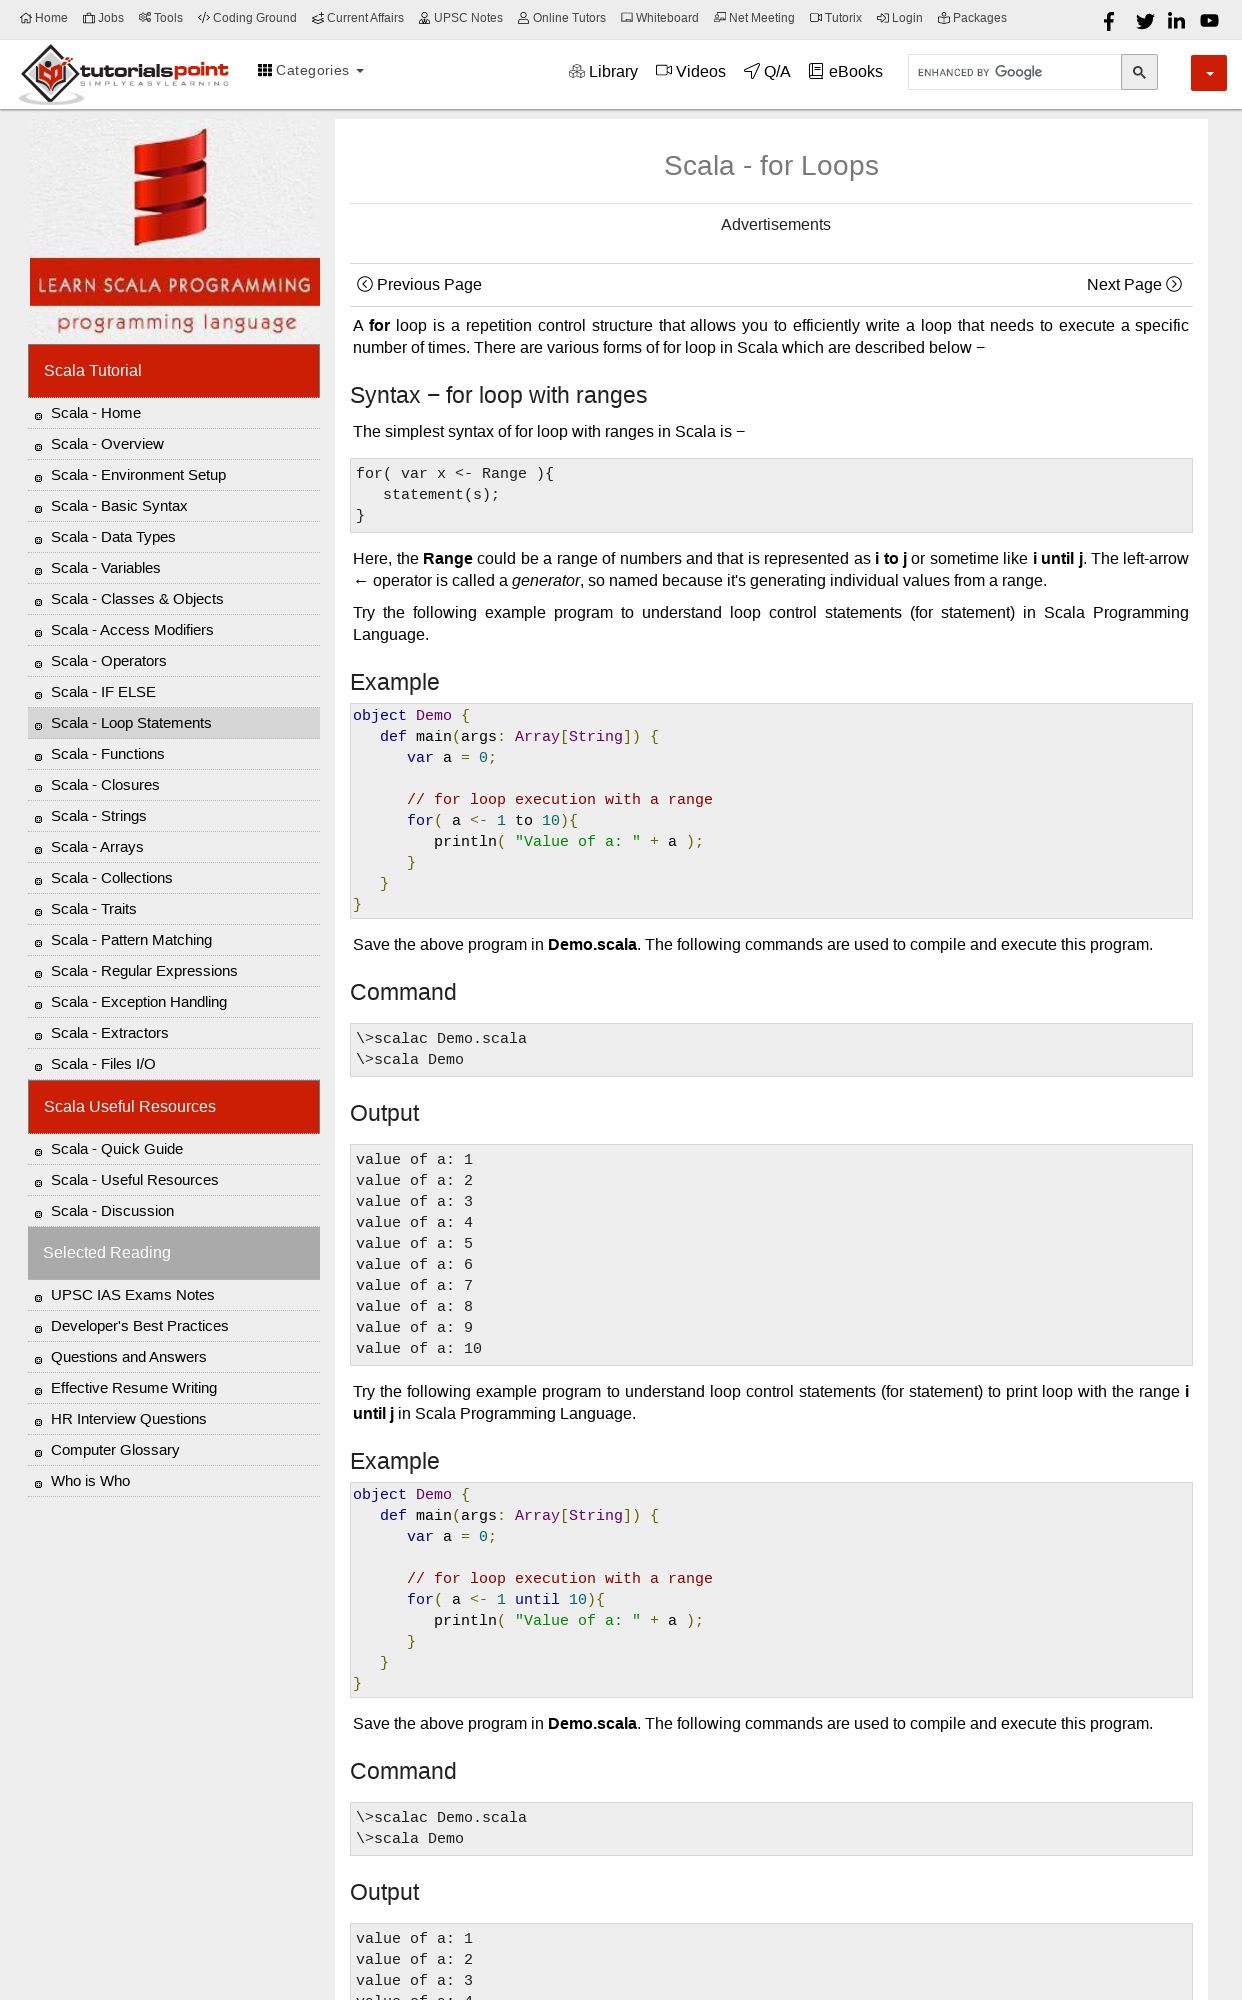This screenshot has height=2000, width=1242.
Task: Open Tutorix link
Action: (836, 18)
